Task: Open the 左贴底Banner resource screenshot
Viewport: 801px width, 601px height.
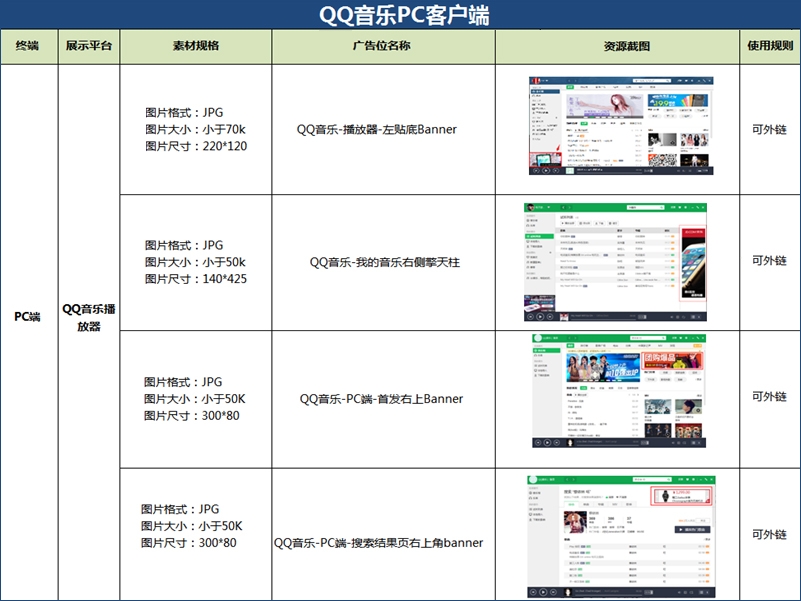Action: (x=621, y=126)
